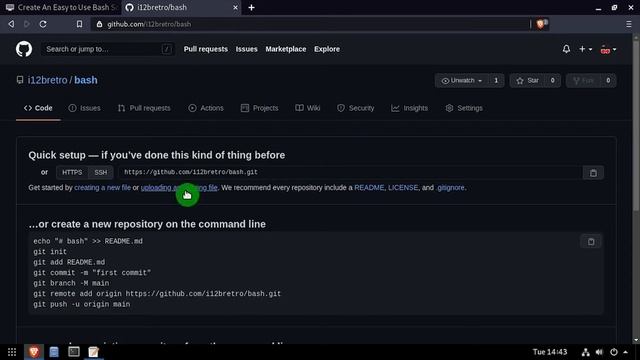The height and width of the screenshot is (360, 640).
Task: Go back in browser history
Action: 11,24
